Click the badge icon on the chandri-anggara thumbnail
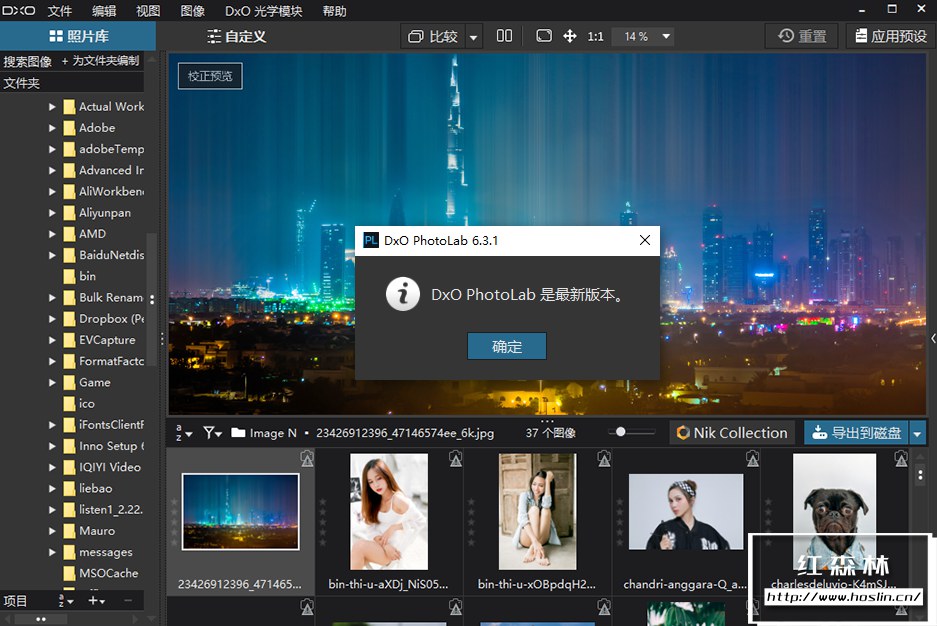 pos(752,459)
